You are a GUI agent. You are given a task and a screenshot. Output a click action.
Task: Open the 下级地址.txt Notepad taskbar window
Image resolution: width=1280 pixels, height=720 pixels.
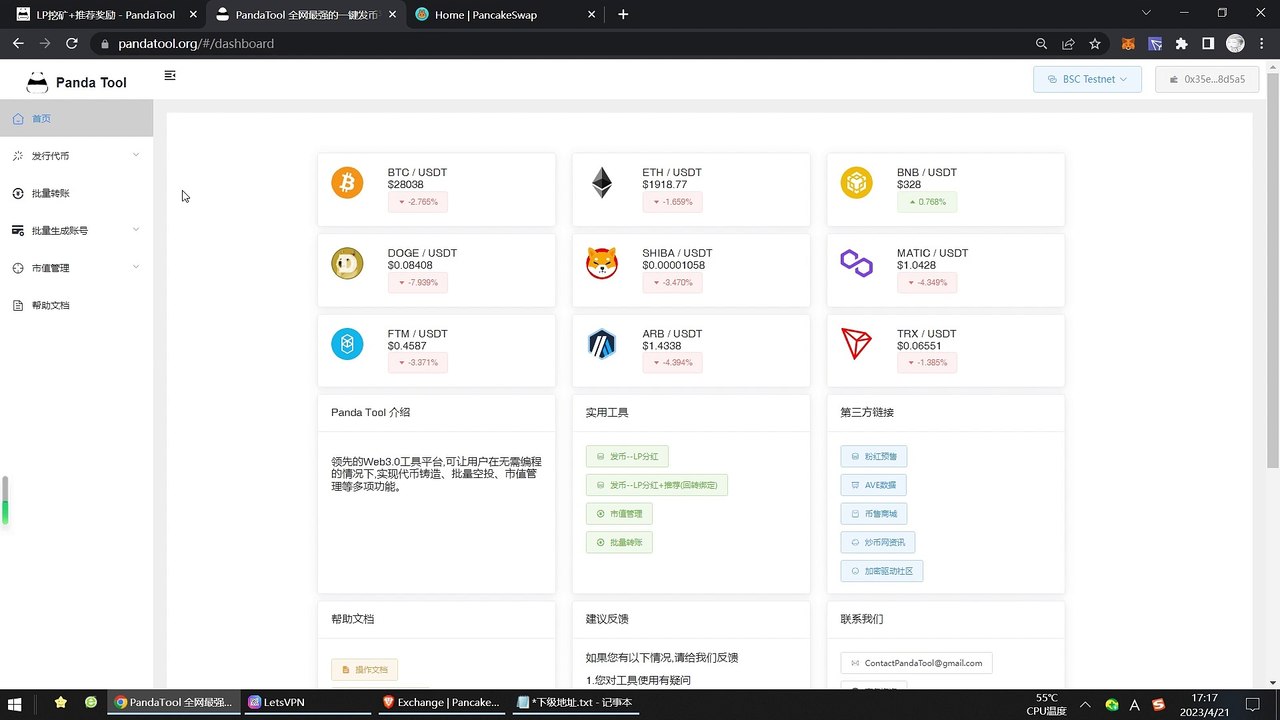click(576, 703)
